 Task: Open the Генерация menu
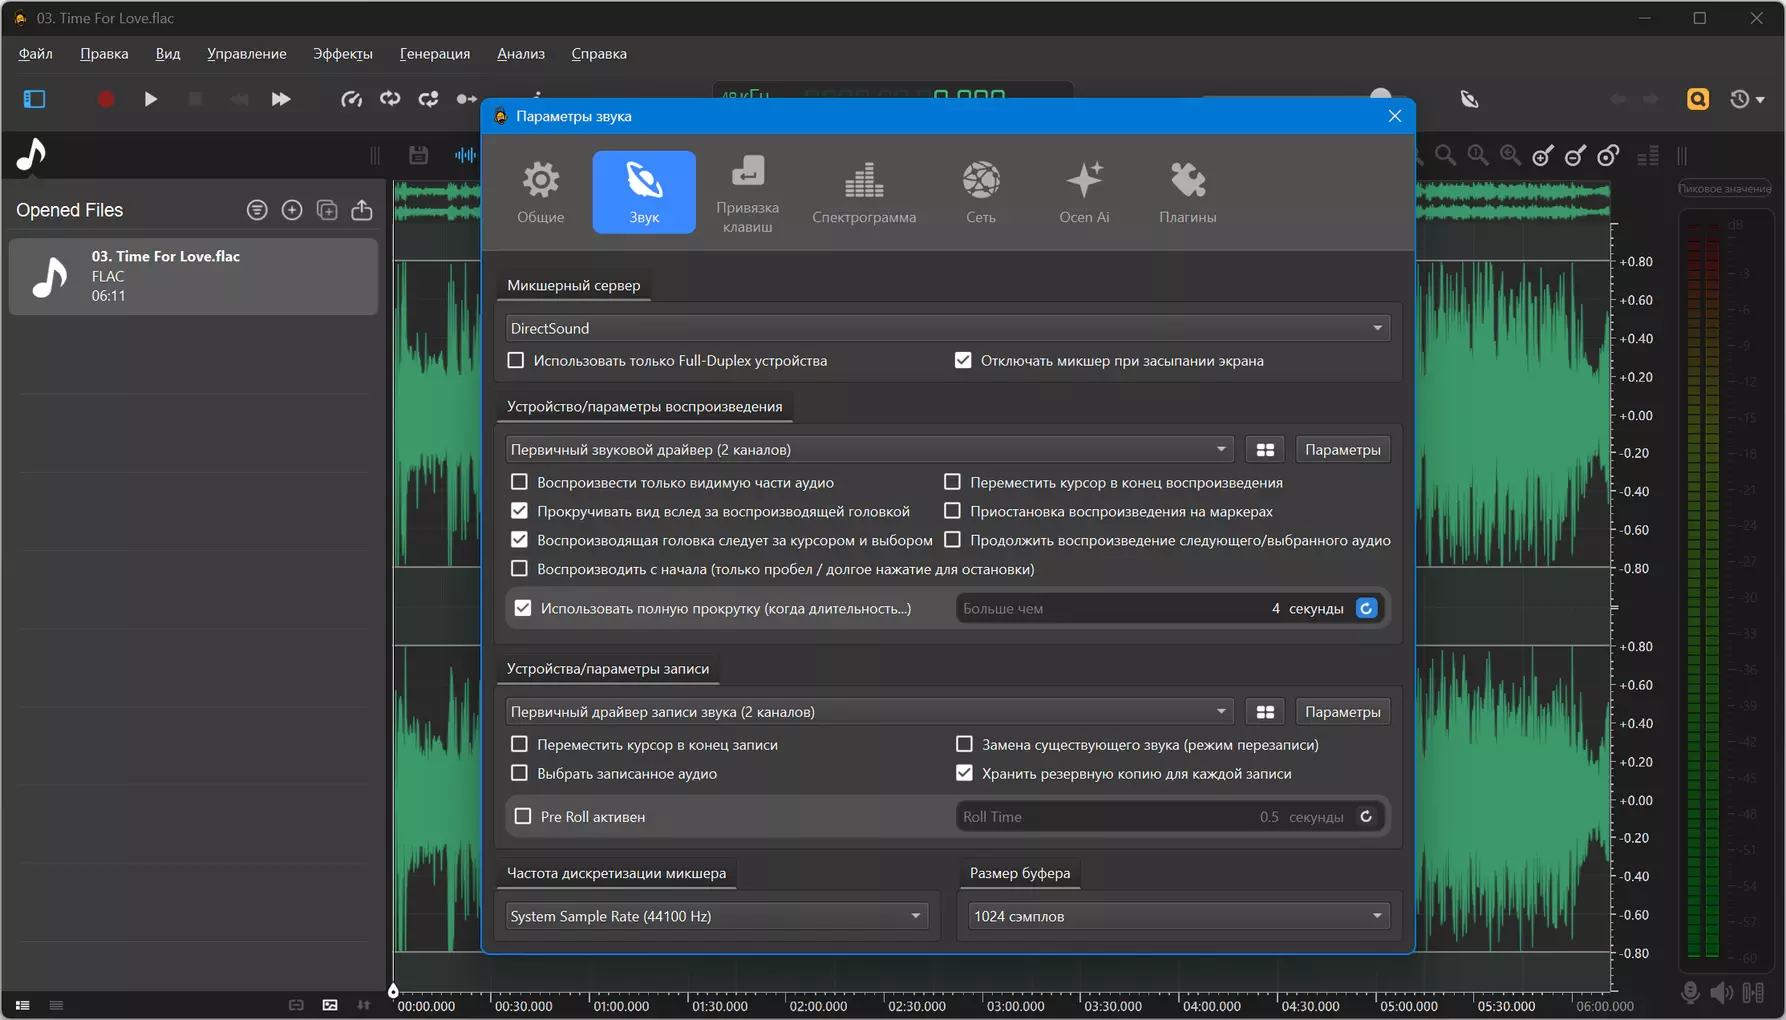[435, 54]
